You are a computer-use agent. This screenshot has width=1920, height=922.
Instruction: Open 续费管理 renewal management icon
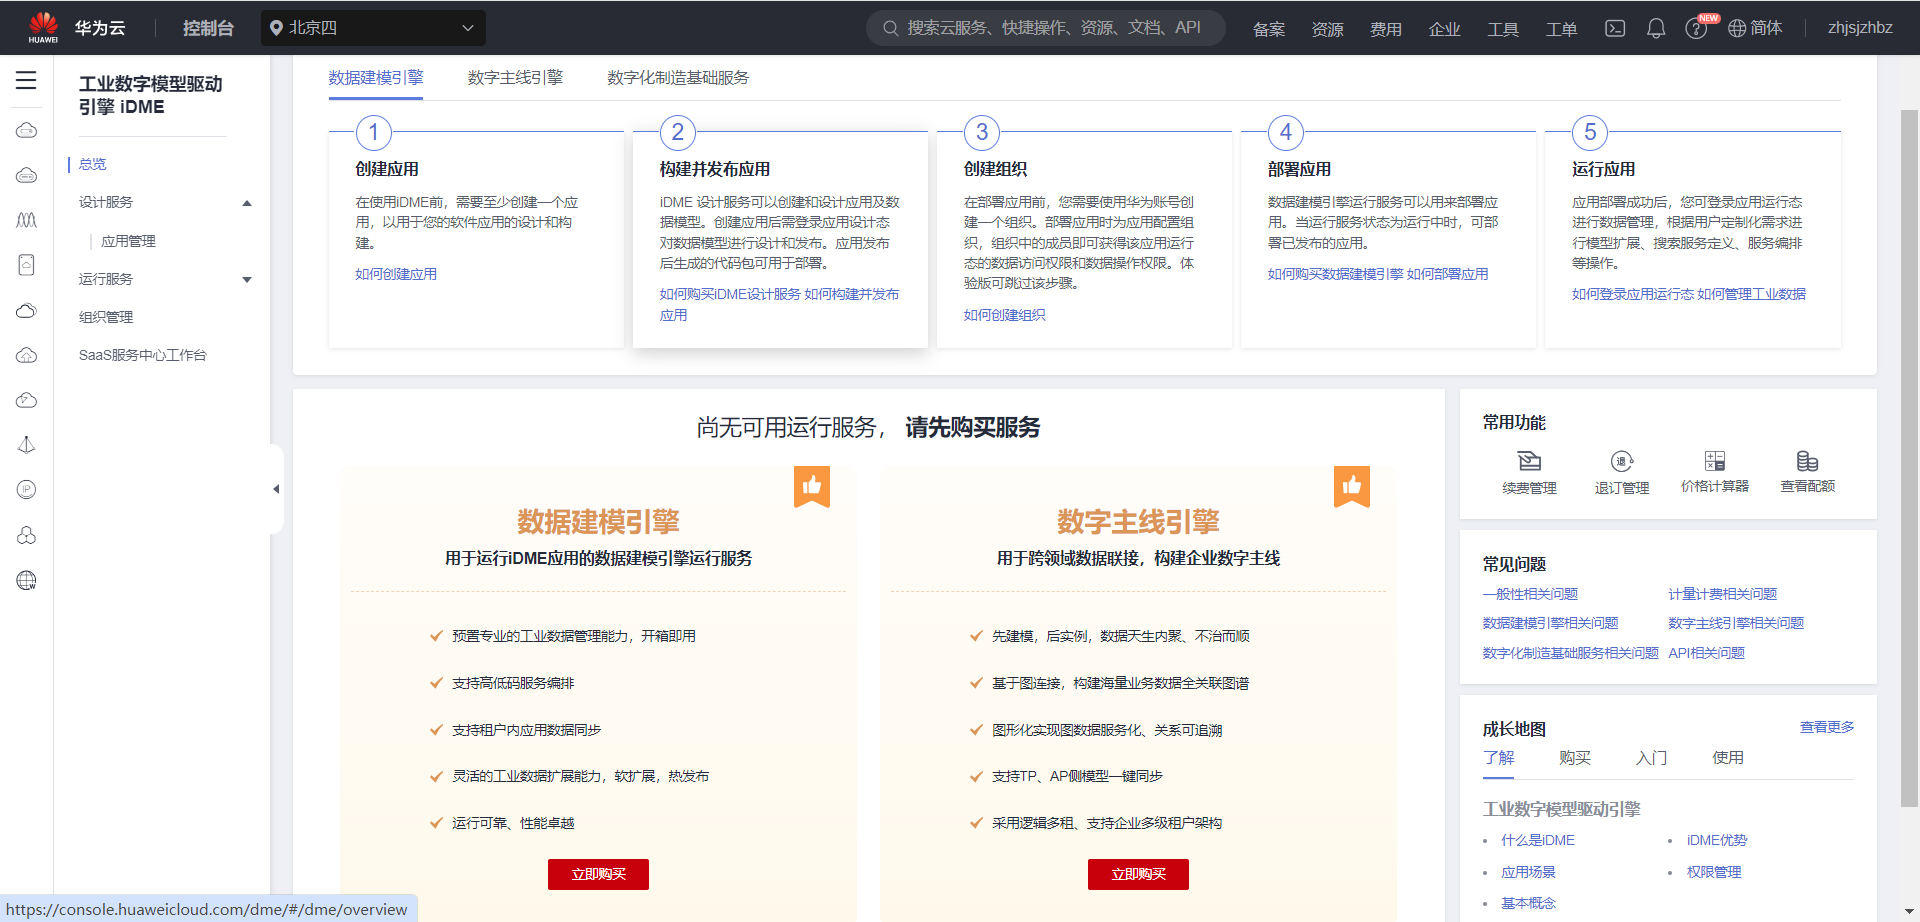pyautogui.click(x=1529, y=461)
